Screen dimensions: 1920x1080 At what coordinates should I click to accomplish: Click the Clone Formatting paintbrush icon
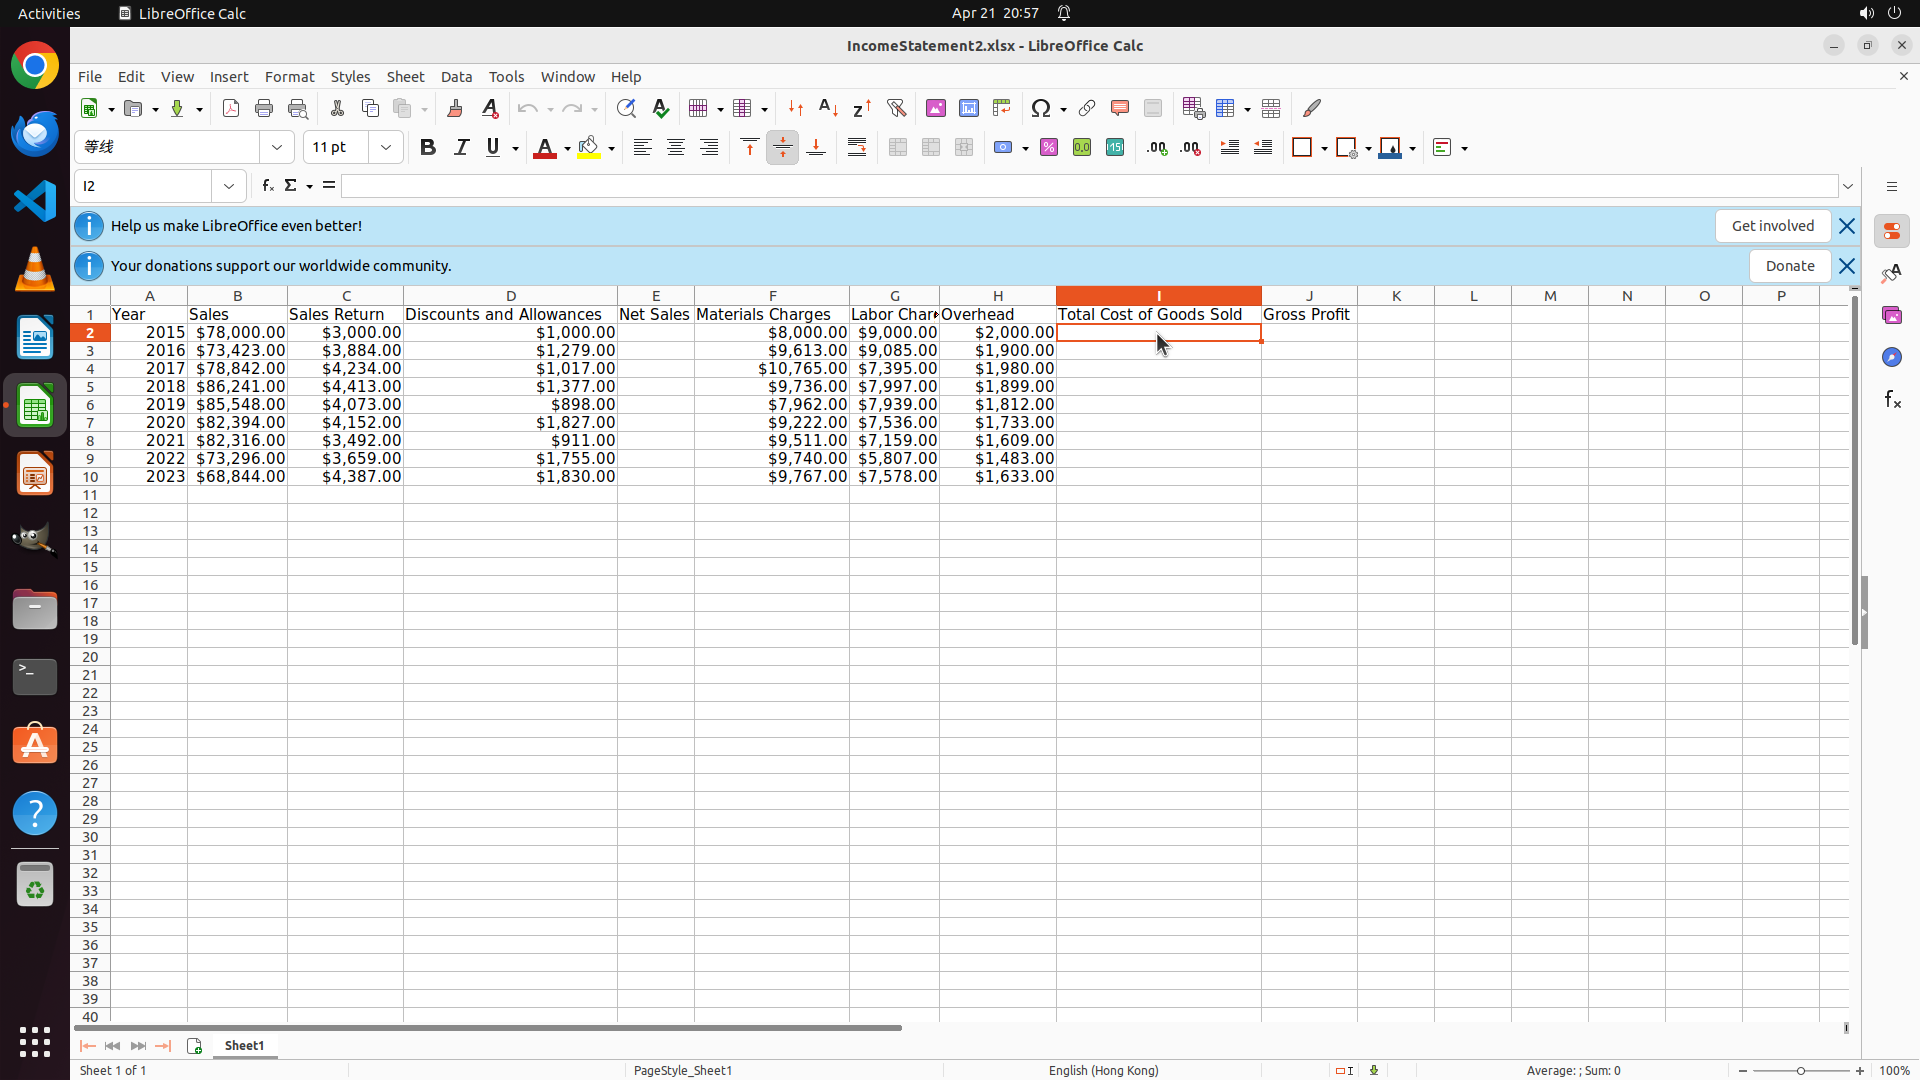click(x=455, y=108)
